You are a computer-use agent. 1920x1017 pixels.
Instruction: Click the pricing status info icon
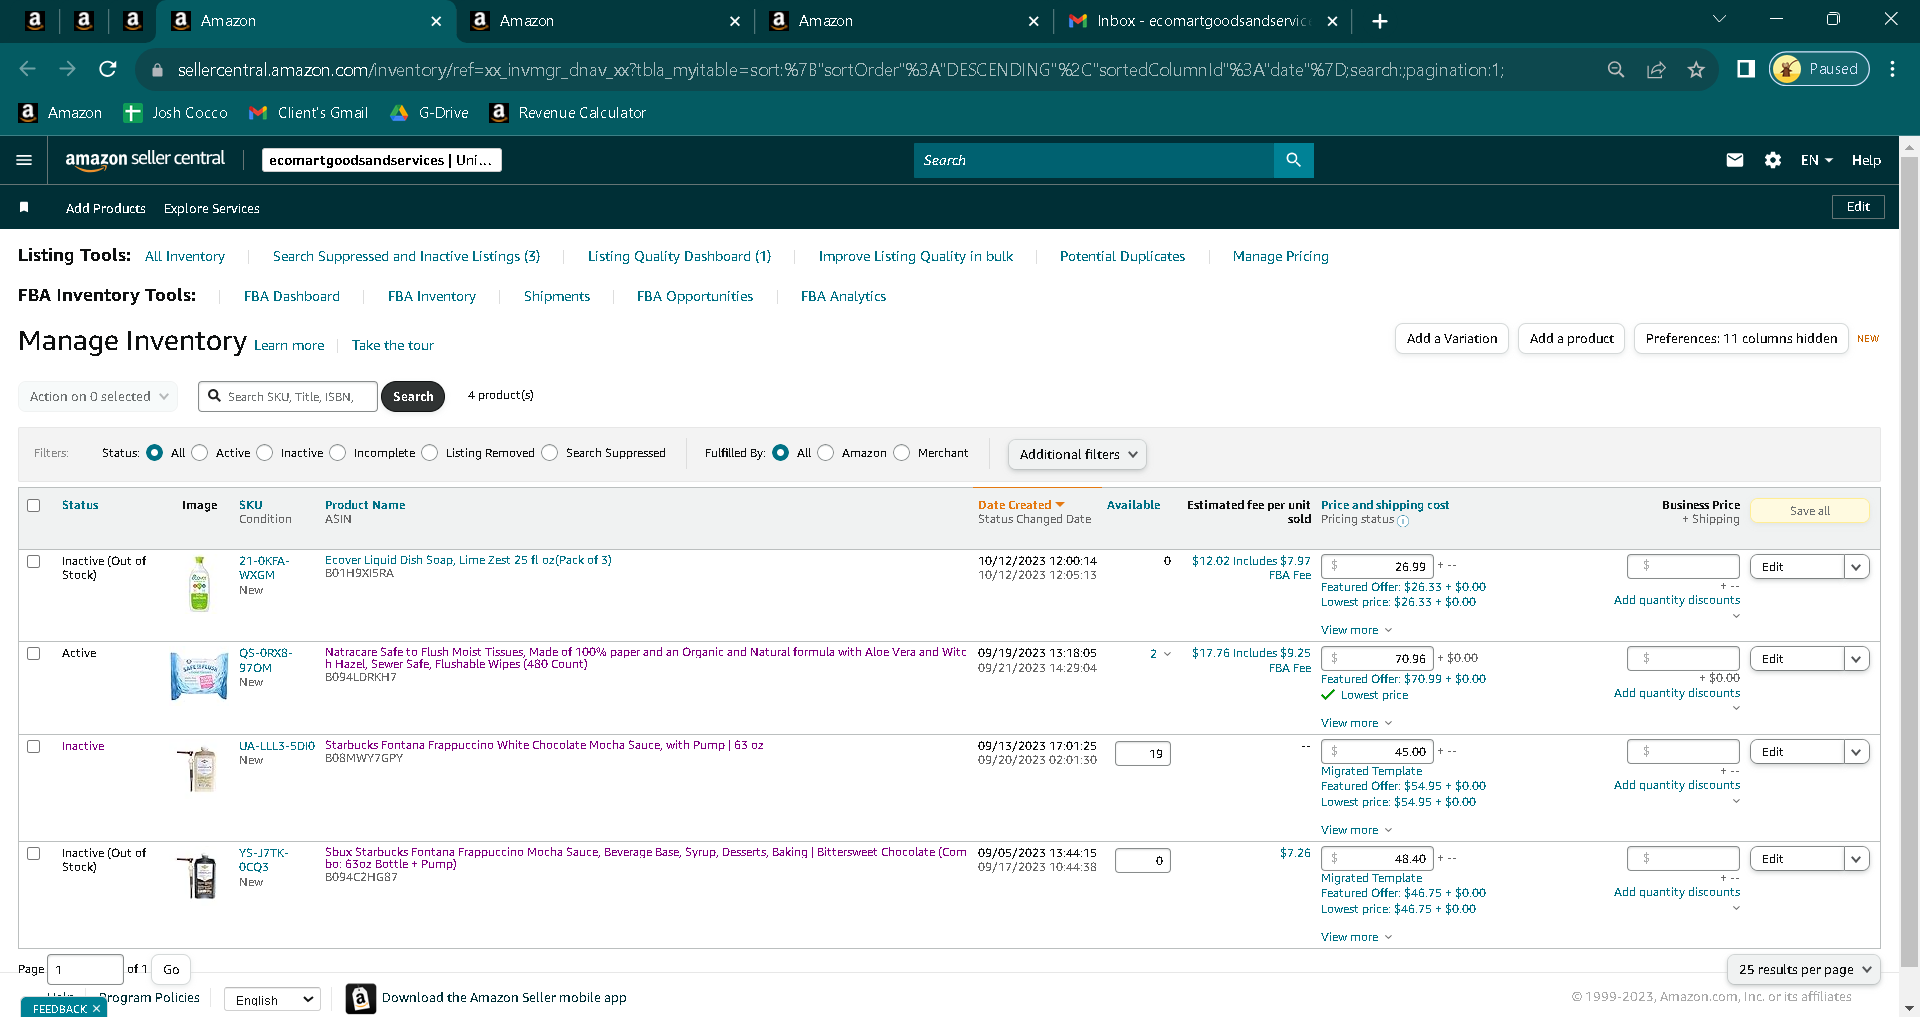tap(1403, 521)
